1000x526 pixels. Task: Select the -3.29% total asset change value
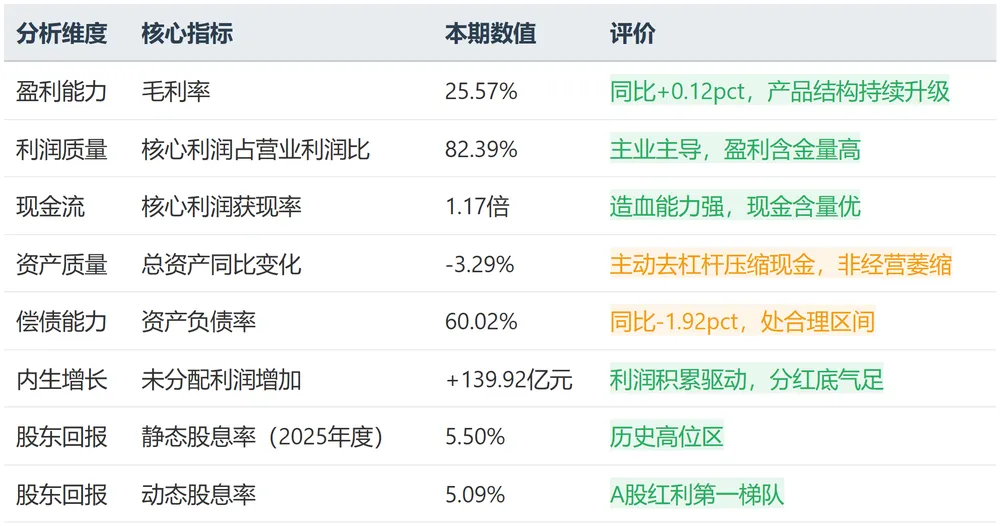tap(480, 264)
